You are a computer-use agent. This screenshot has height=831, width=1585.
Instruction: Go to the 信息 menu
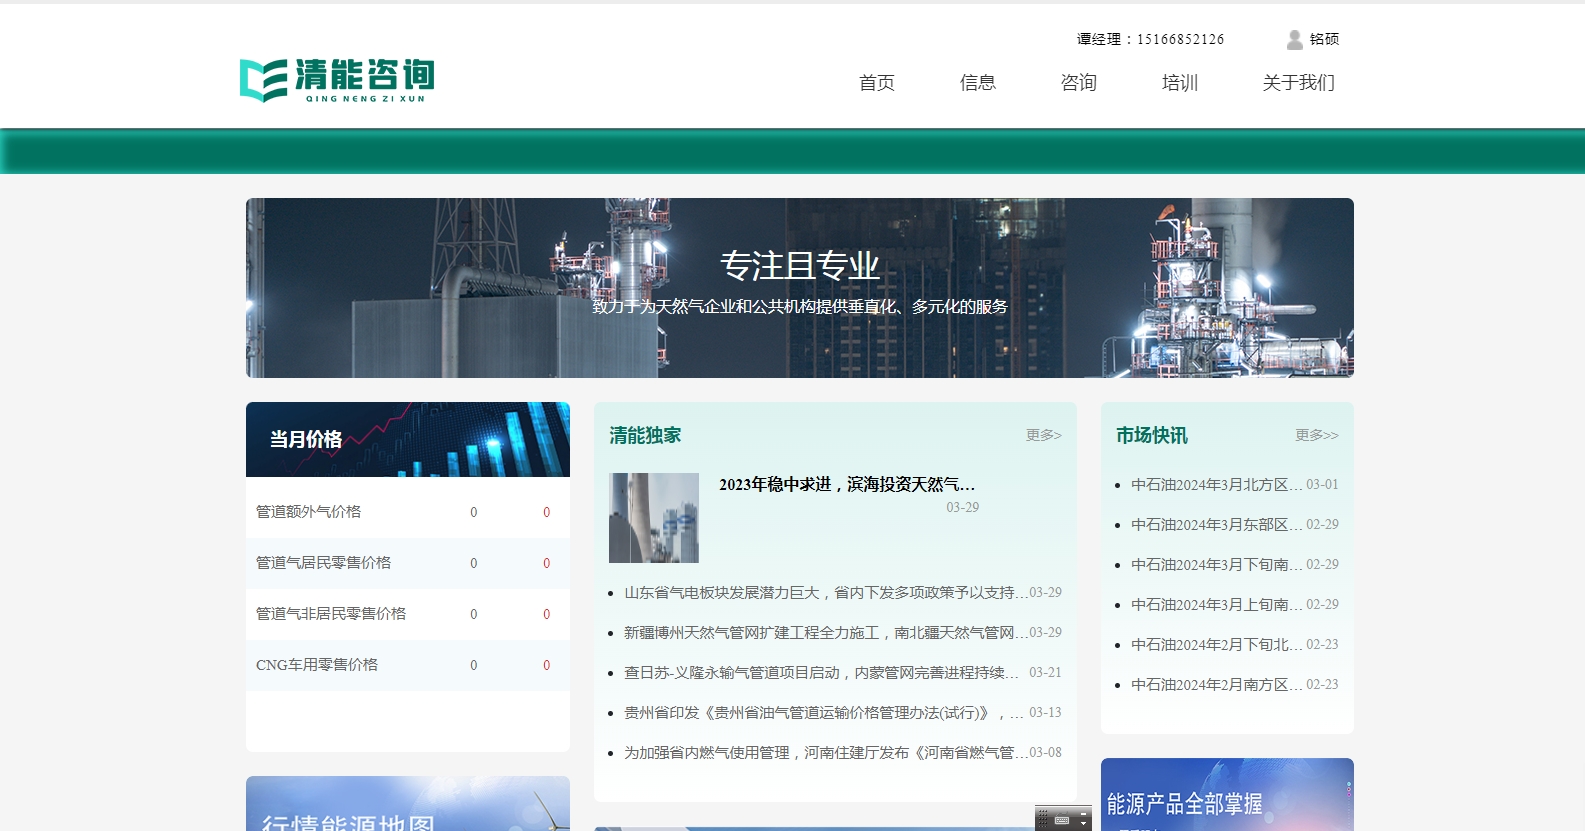click(977, 83)
